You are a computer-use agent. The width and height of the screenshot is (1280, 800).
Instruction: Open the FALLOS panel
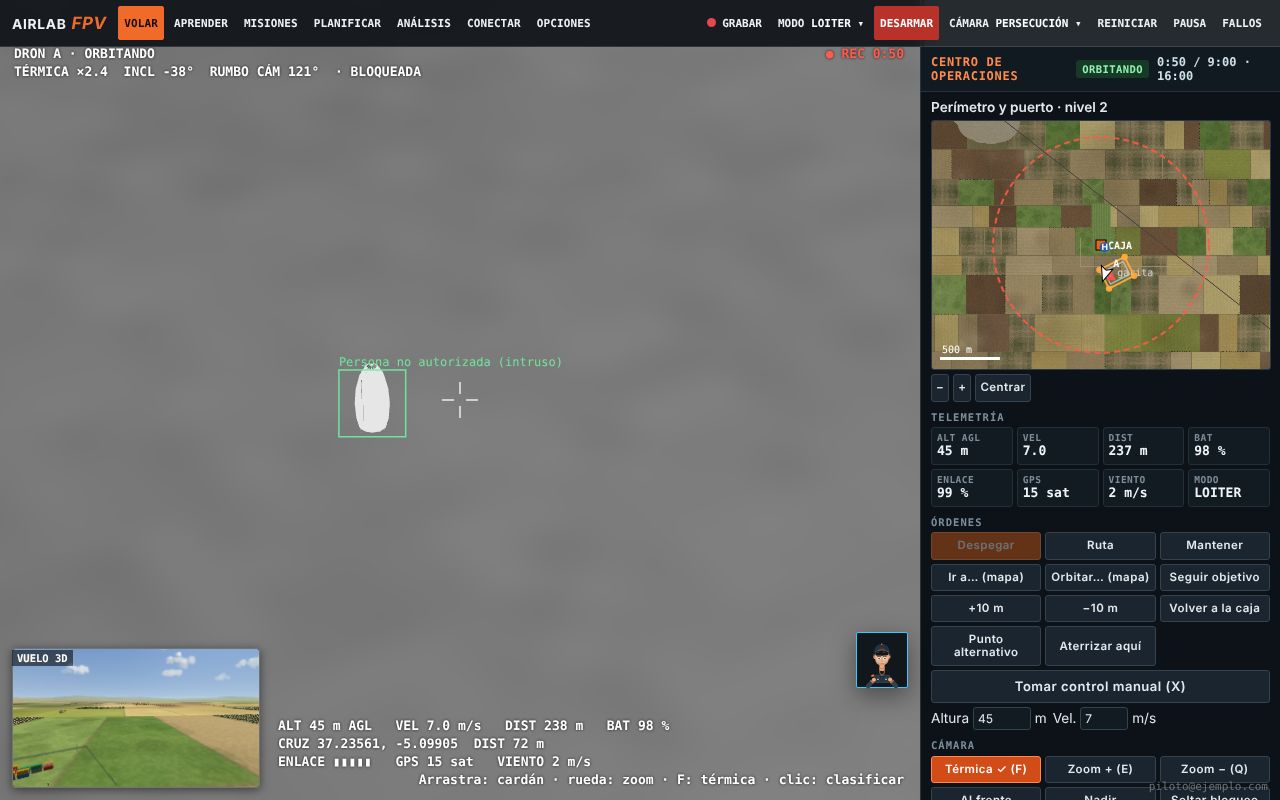coord(1242,23)
